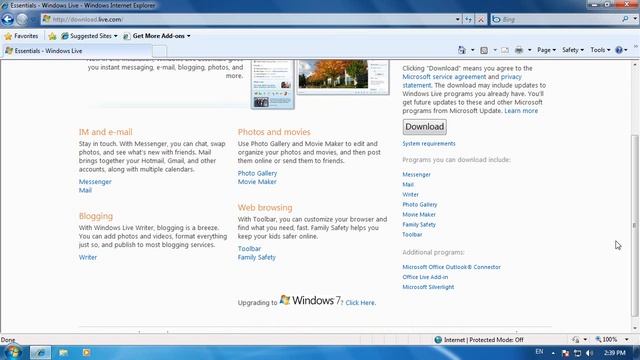Open Windows Explorer folder taskbar icon
640x360 pixels.
[64, 352]
